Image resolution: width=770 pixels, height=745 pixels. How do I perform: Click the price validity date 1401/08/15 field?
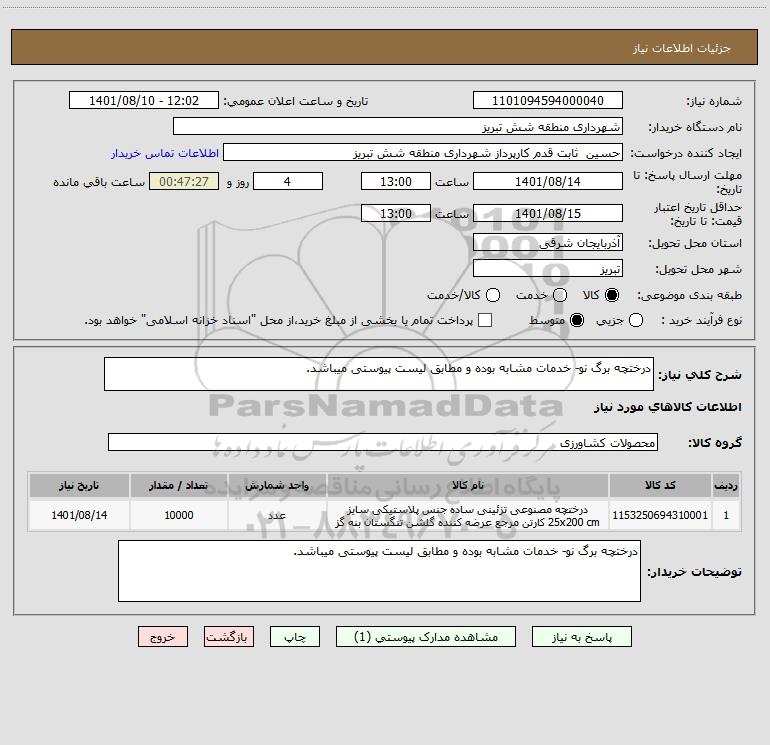click(548, 213)
